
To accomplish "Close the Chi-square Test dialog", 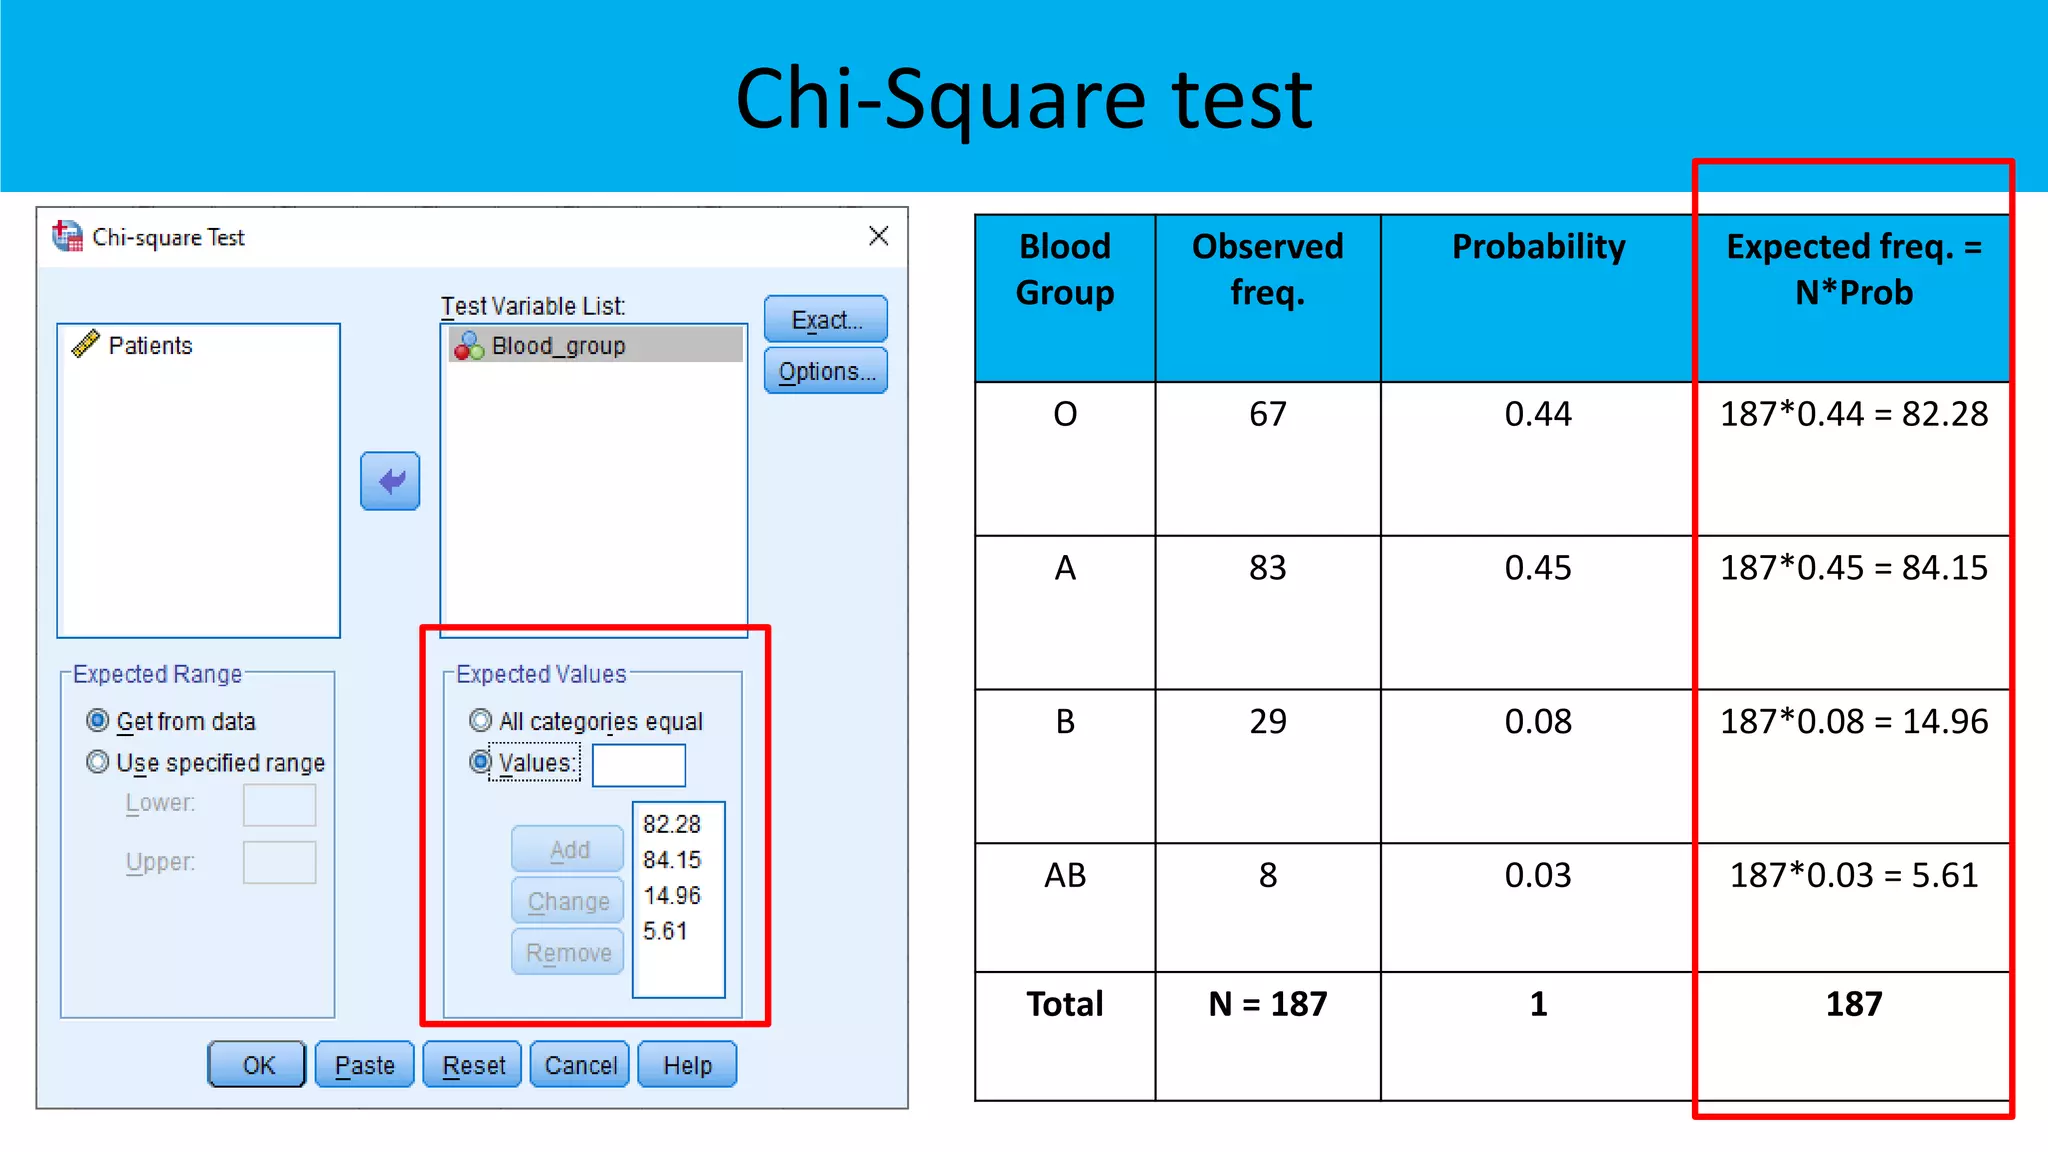I will (x=879, y=236).
